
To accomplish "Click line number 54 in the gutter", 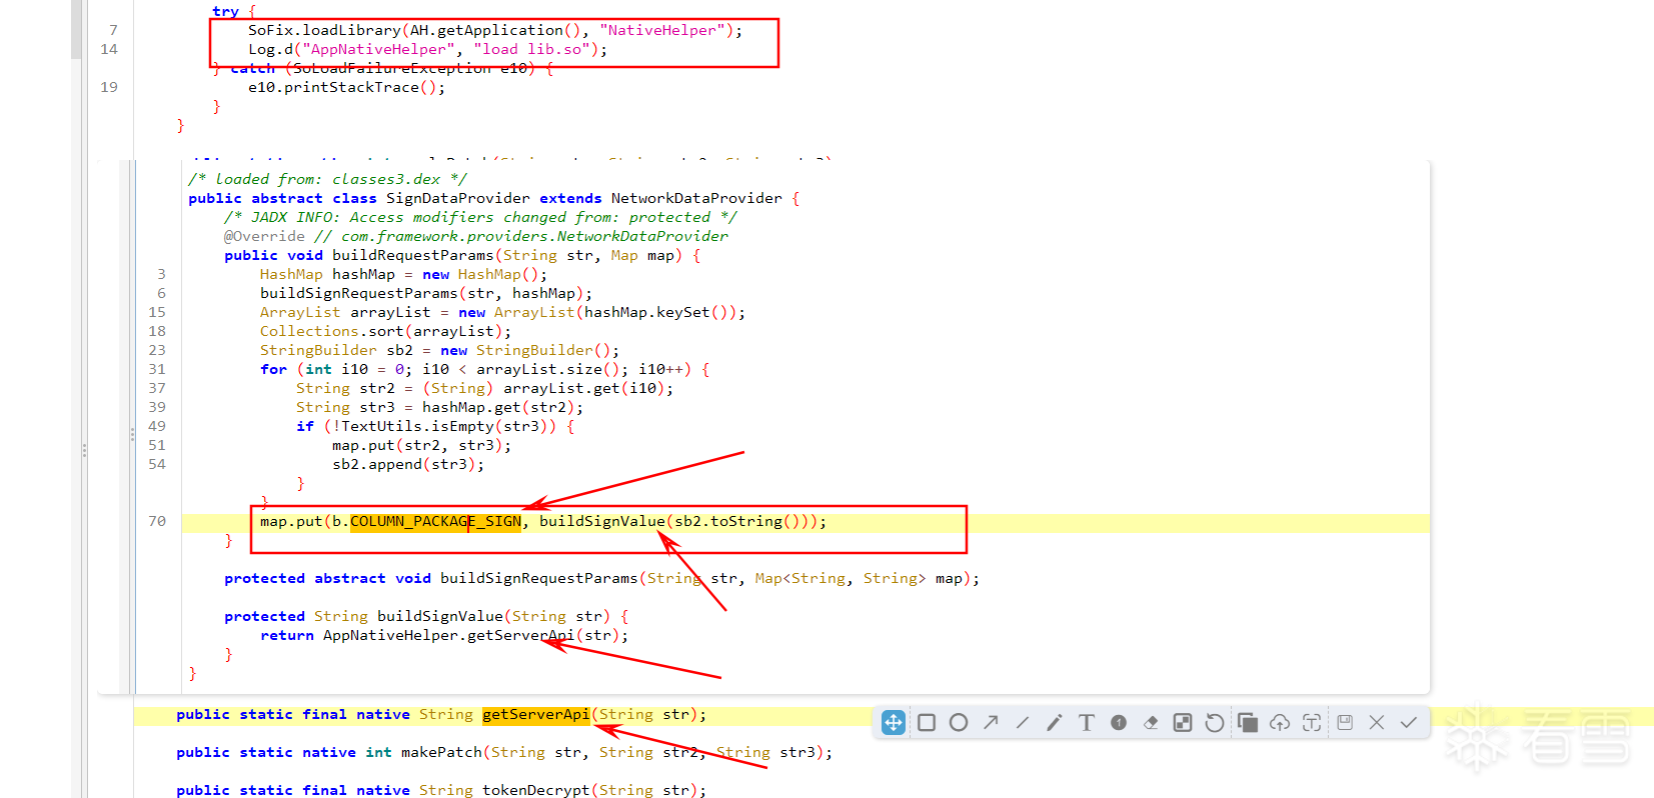I will point(157,464).
